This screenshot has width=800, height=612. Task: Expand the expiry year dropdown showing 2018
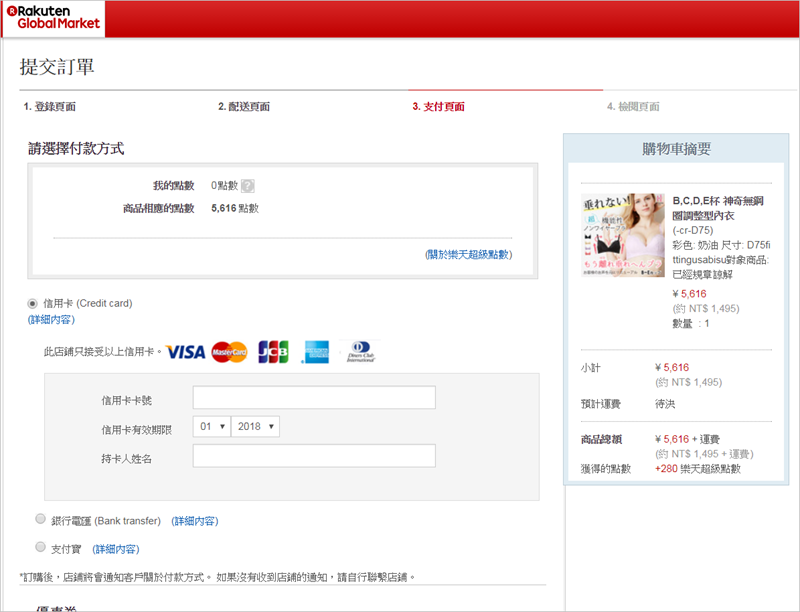[x=255, y=426]
